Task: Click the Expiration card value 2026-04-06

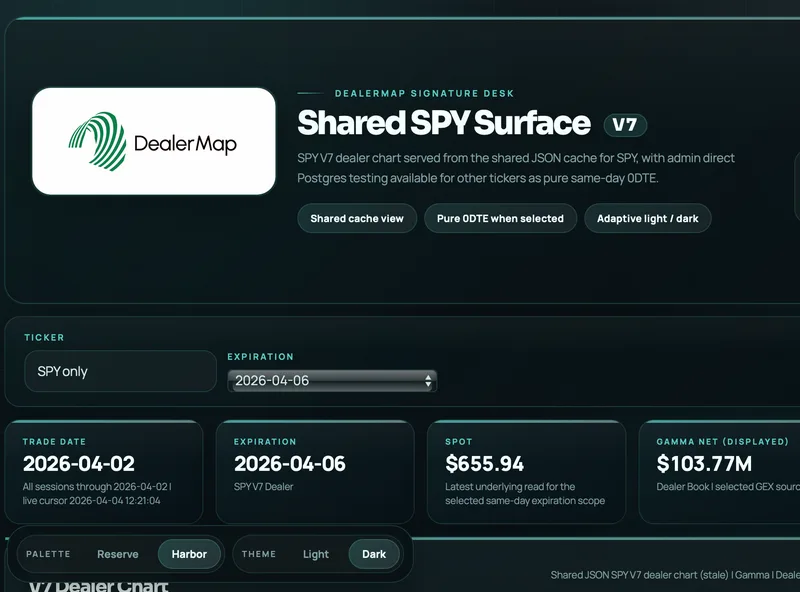Action: click(290, 463)
